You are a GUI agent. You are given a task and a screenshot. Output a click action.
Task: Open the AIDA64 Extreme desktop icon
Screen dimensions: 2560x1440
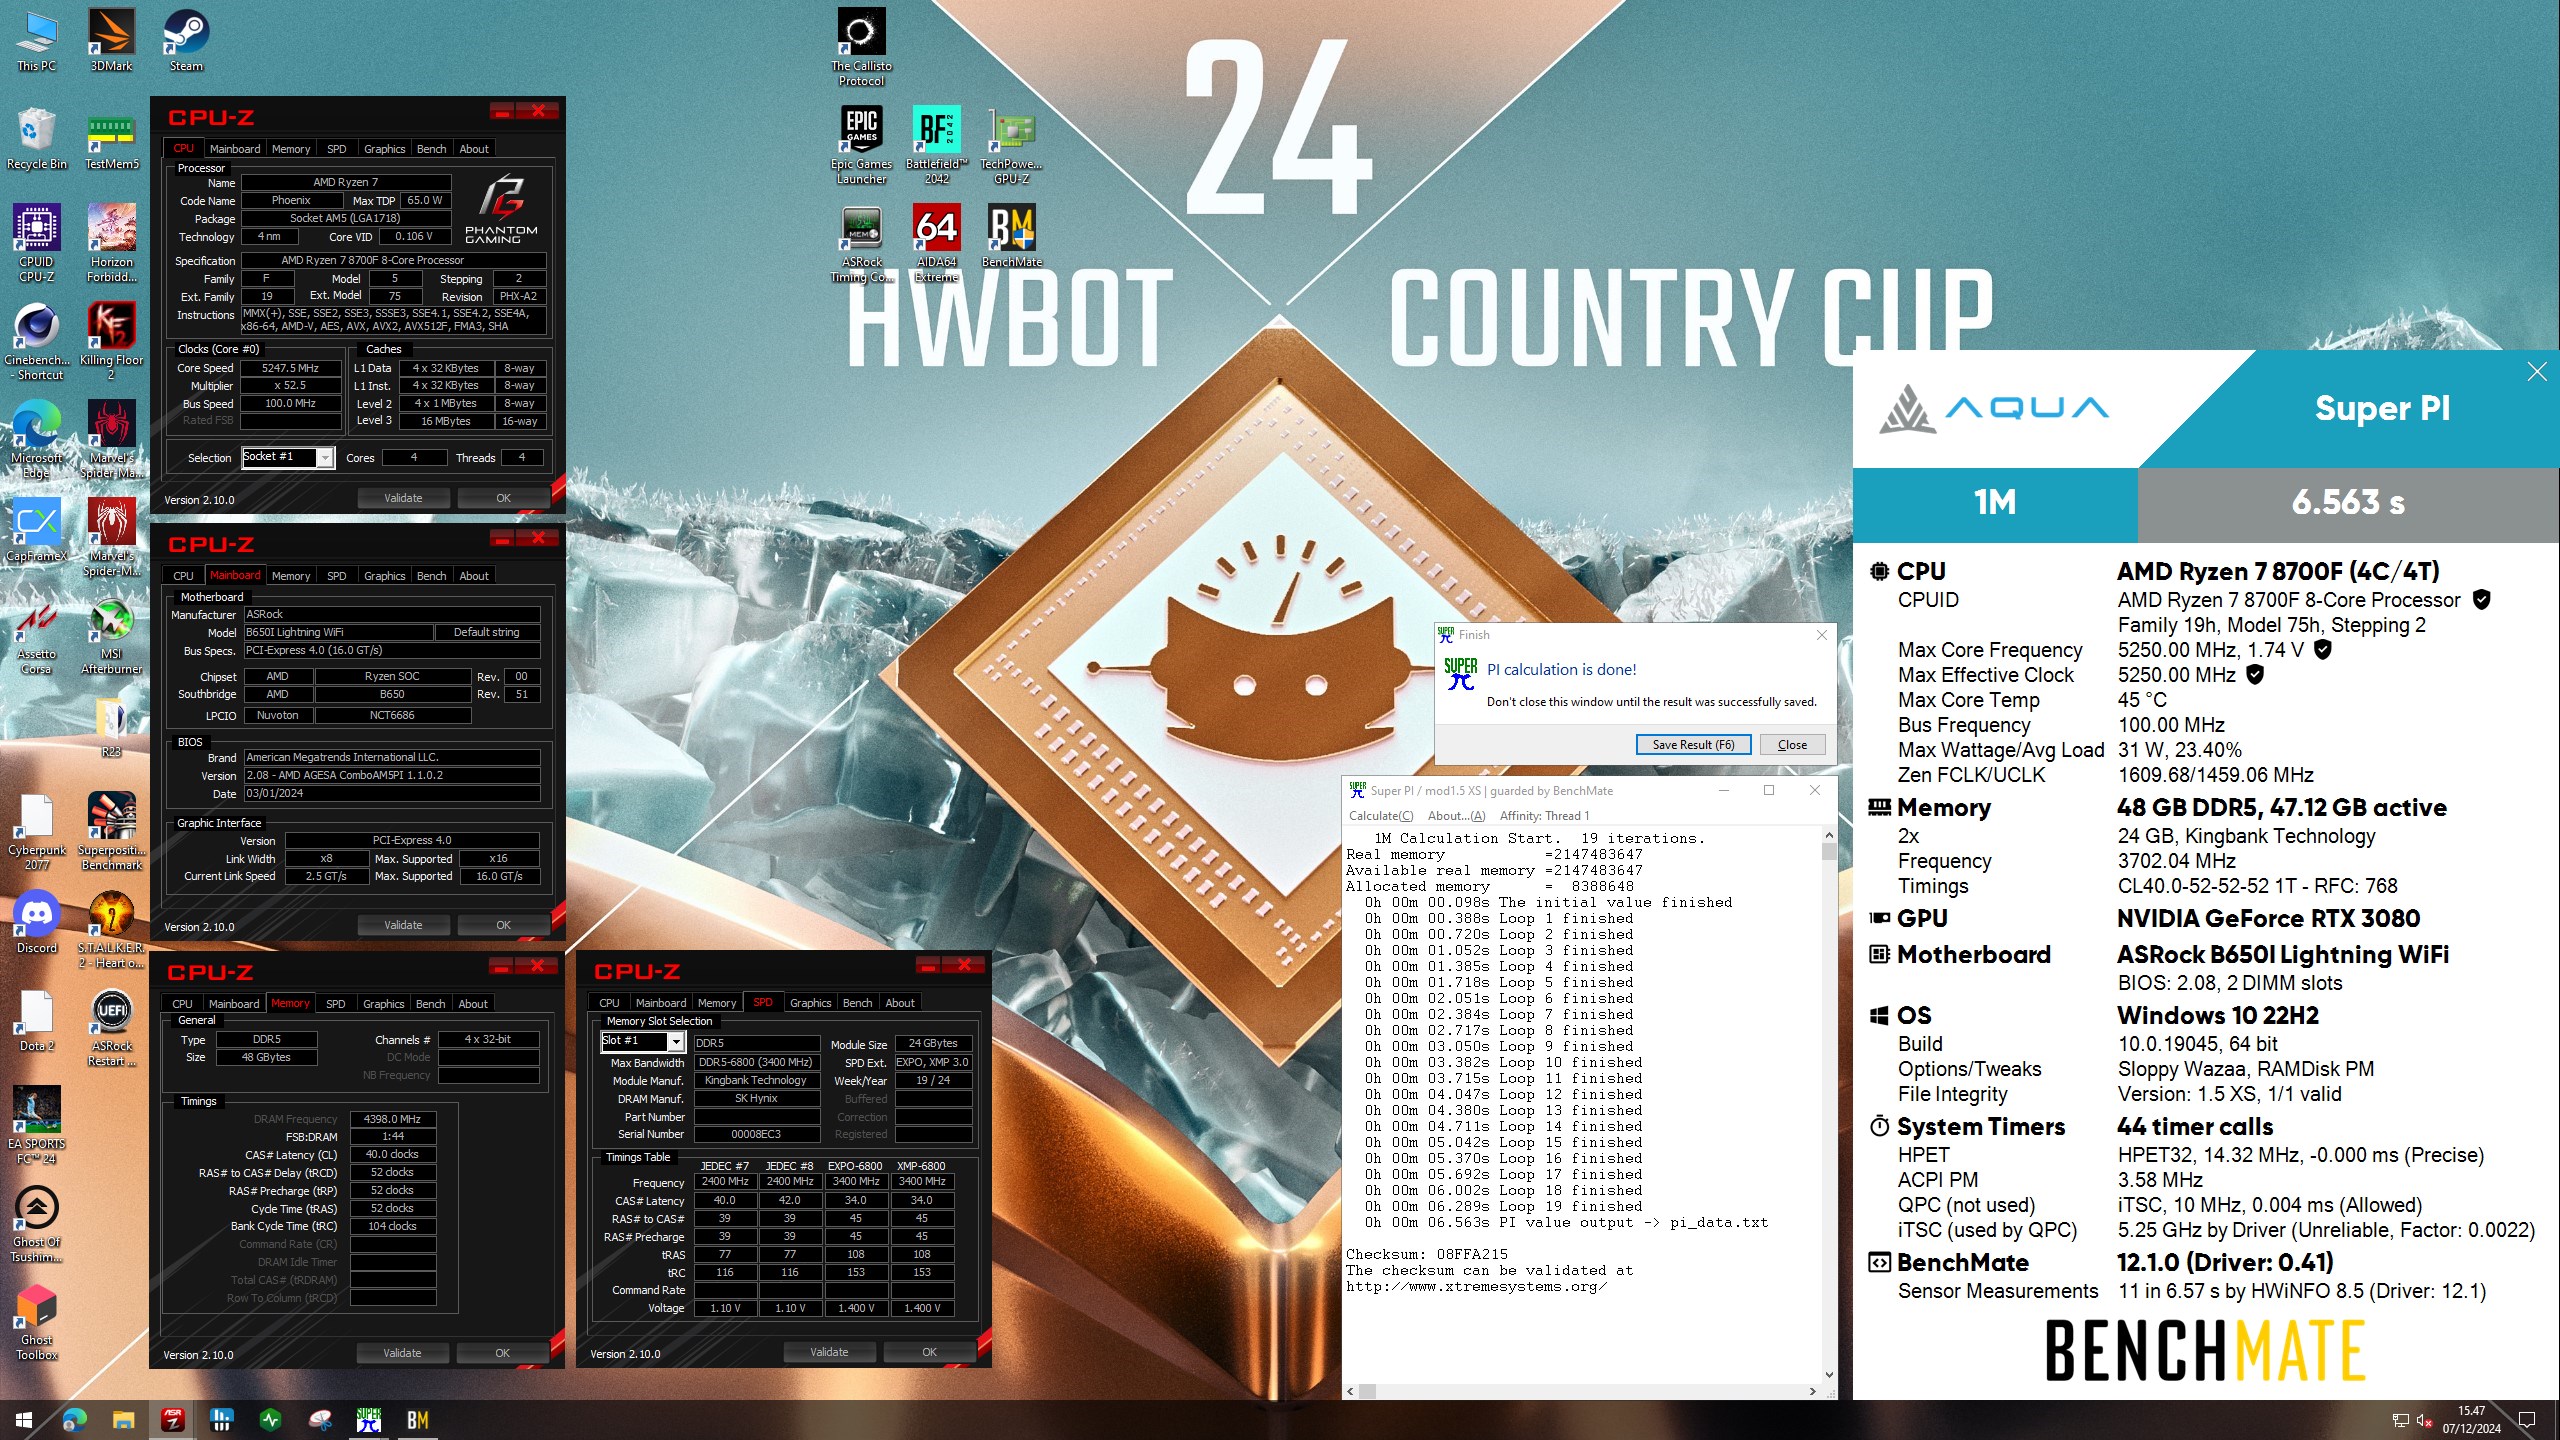(x=936, y=243)
